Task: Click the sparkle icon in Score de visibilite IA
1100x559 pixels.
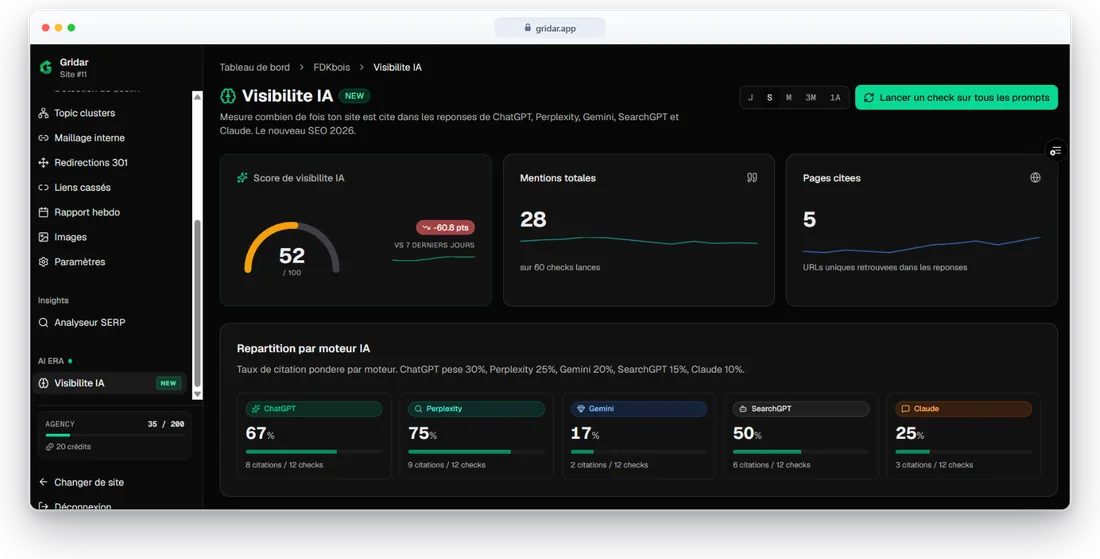Action: click(x=243, y=178)
